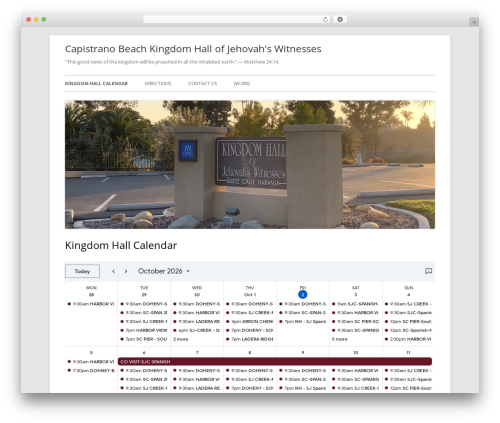This screenshot has width=500, height=423.
Task: Open the CO VISIT-SJC SPANISH event bar
Action: coord(275,361)
